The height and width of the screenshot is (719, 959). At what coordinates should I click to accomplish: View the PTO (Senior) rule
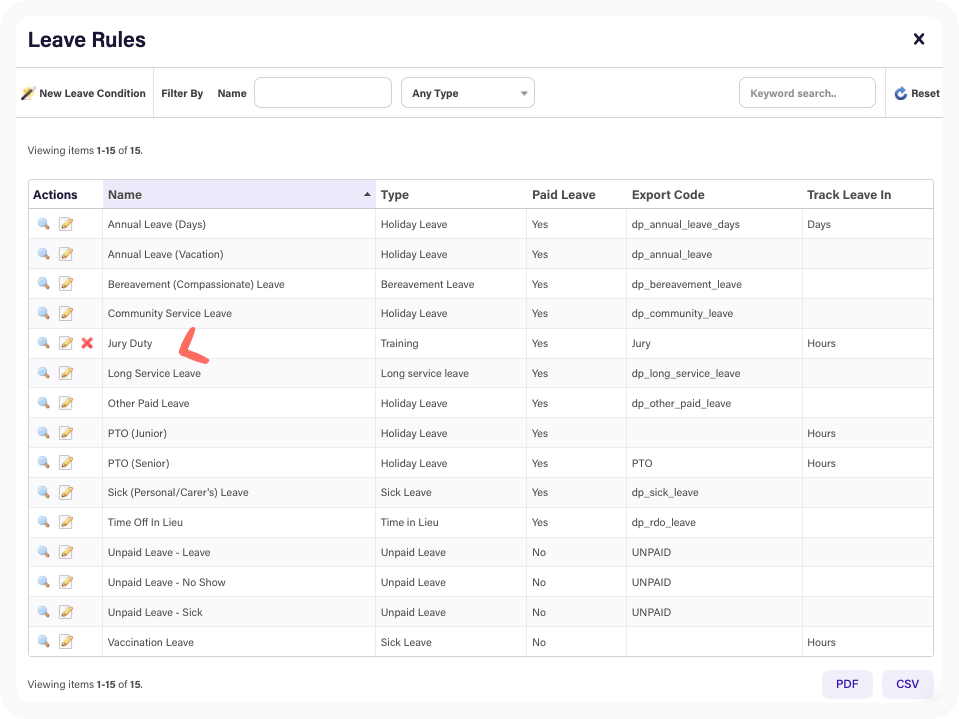[x=43, y=463]
